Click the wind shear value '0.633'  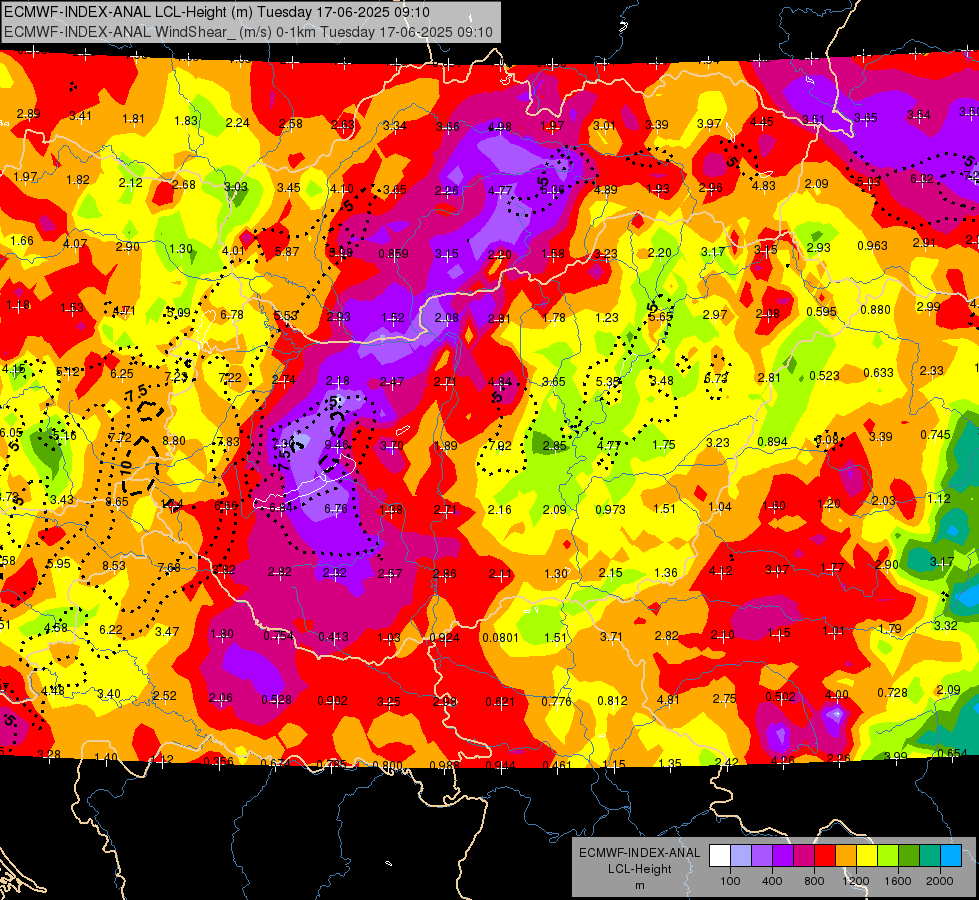pyautogui.click(x=878, y=373)
